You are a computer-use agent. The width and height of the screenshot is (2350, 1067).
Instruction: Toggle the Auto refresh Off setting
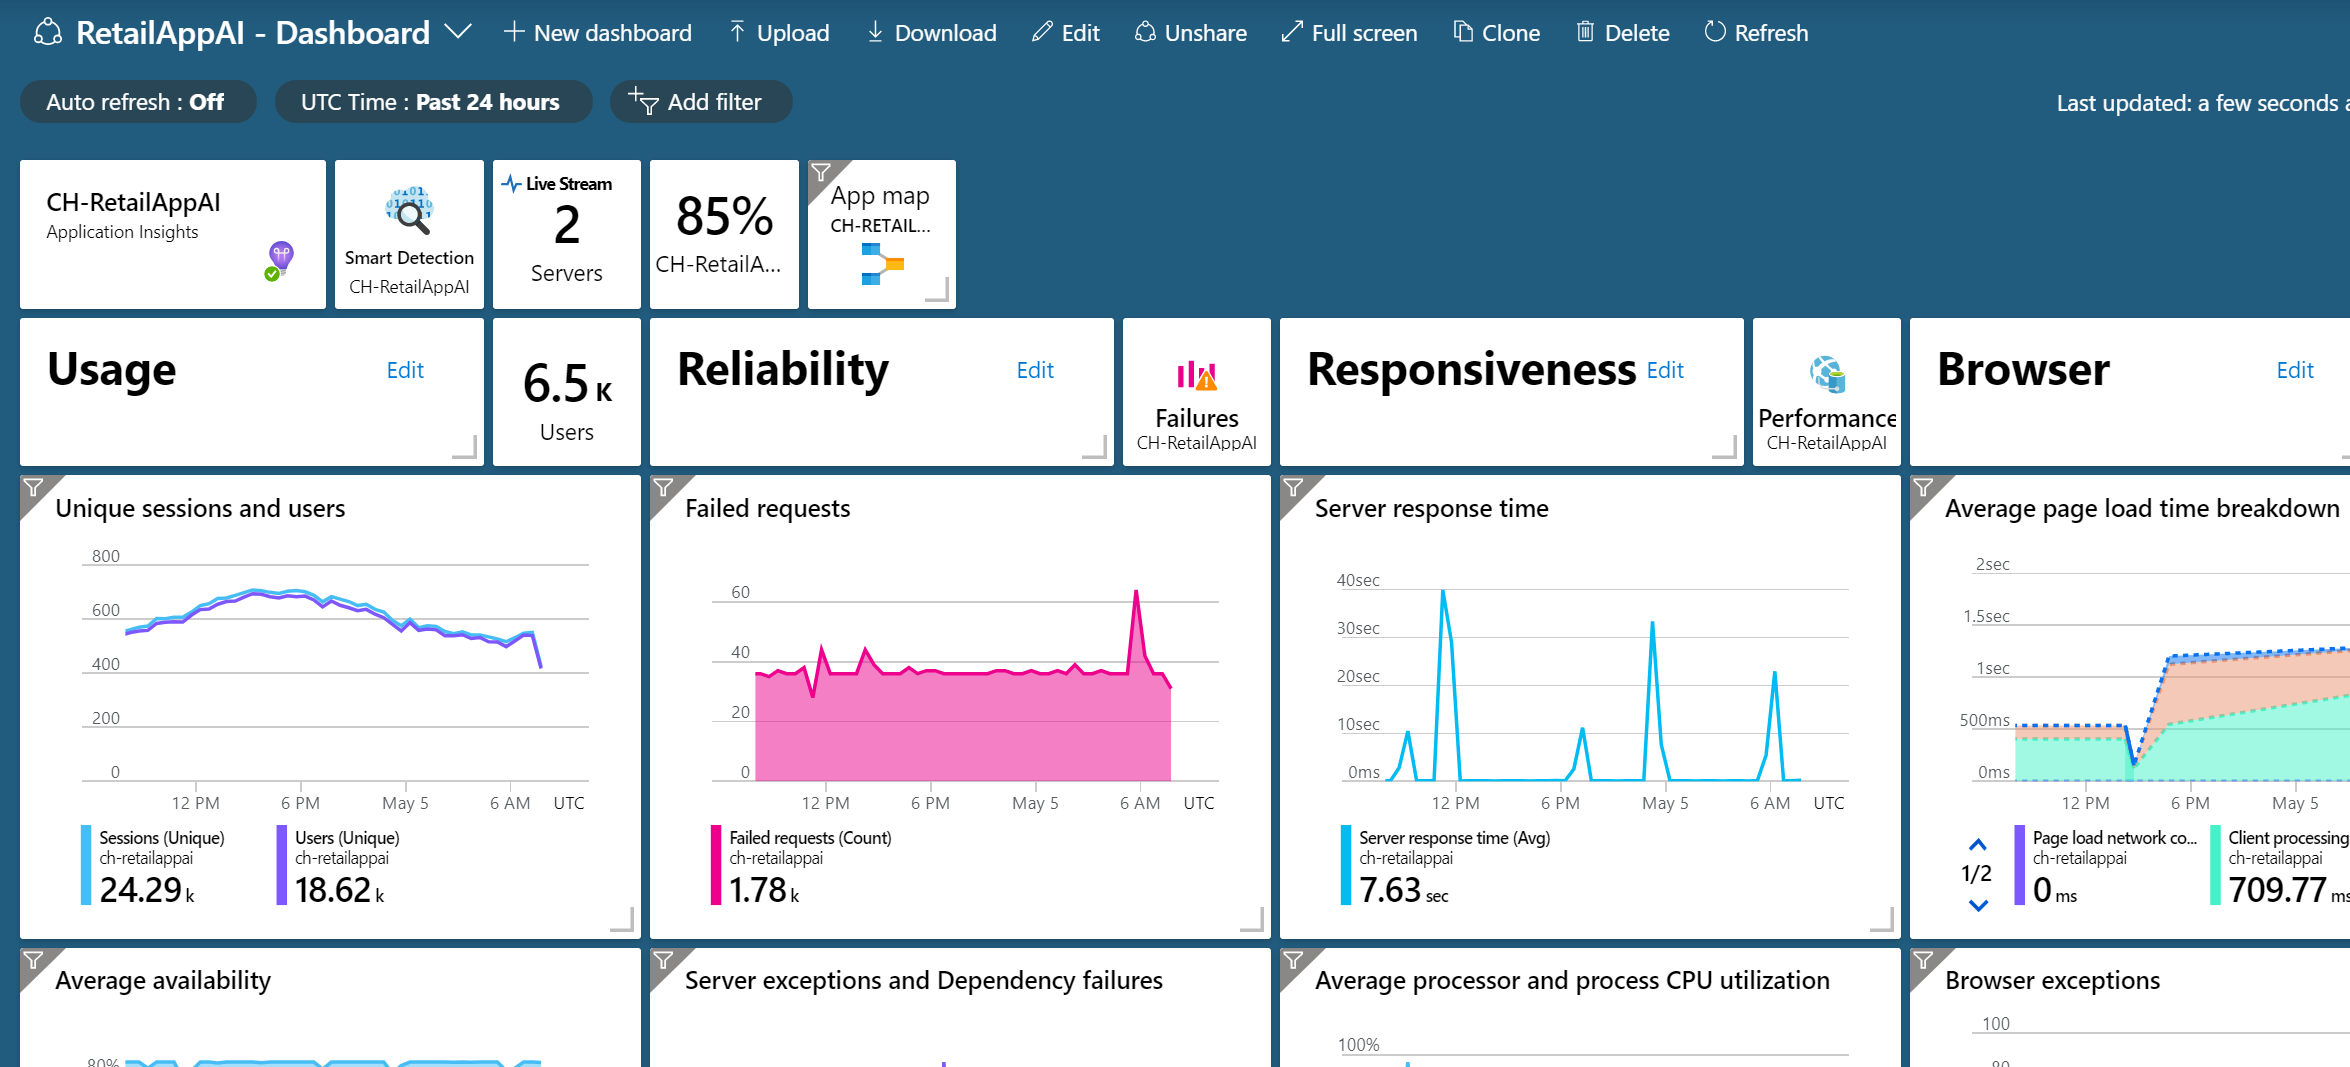[137, 102]
